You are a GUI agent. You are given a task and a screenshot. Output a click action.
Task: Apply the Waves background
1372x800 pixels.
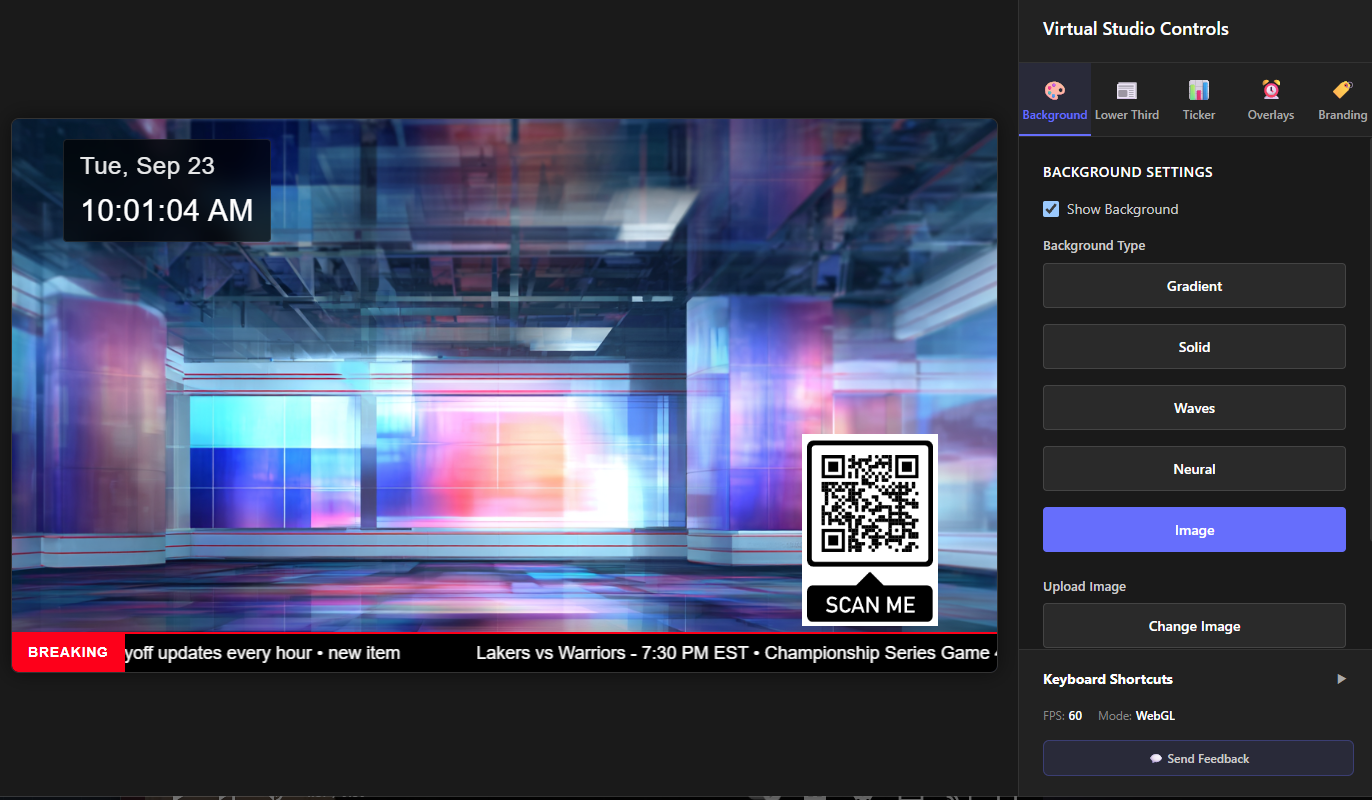coord(1194,407)
